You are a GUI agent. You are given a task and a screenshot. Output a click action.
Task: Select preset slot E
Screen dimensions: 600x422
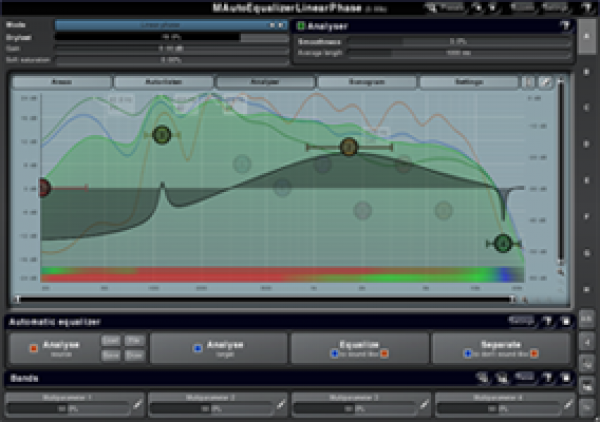587,180
